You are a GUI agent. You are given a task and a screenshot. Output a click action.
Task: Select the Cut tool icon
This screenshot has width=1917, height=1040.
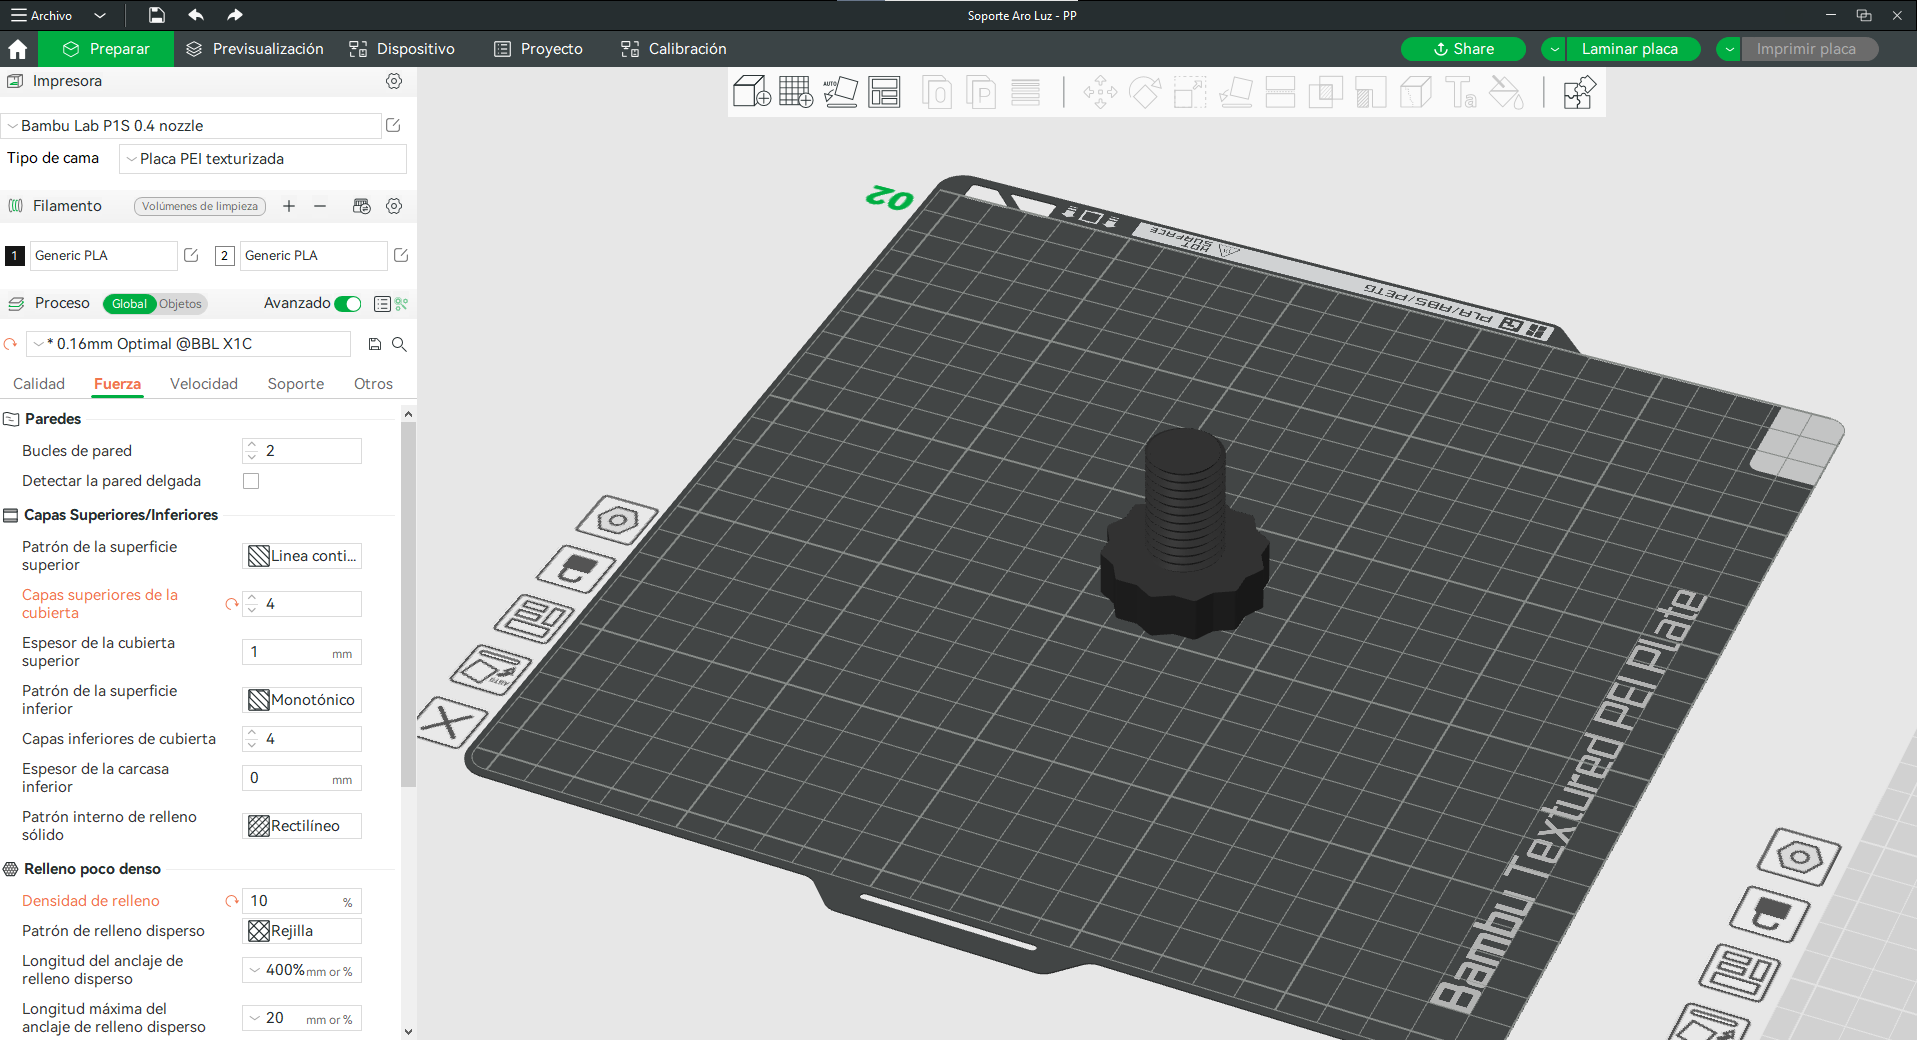[1280, 93]
